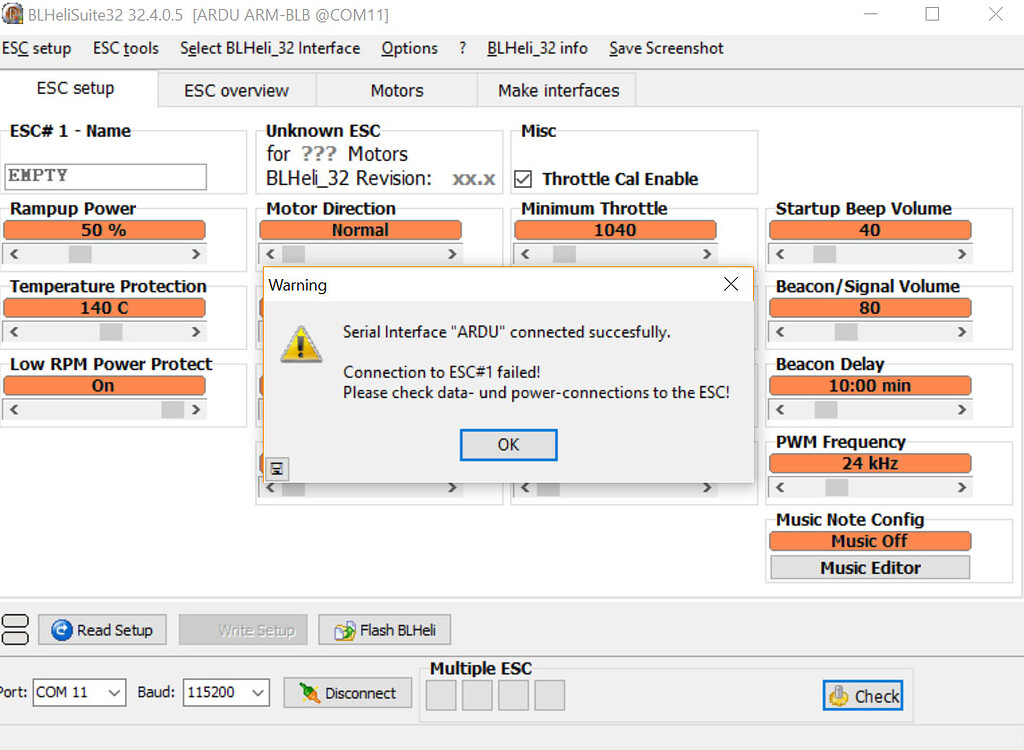Dismiss the warning by clicking OK
Image resolution: width=1024 pixels, height=750 pixels.
pyautogui.click(x=508, y=444)
